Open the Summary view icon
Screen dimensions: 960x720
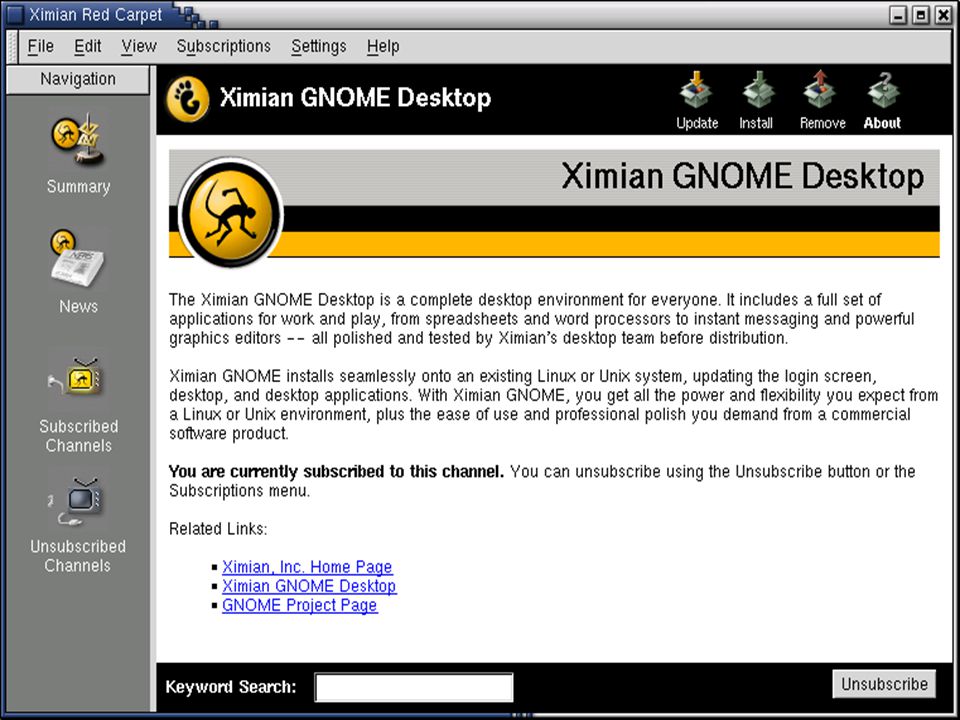coord(77,140)
